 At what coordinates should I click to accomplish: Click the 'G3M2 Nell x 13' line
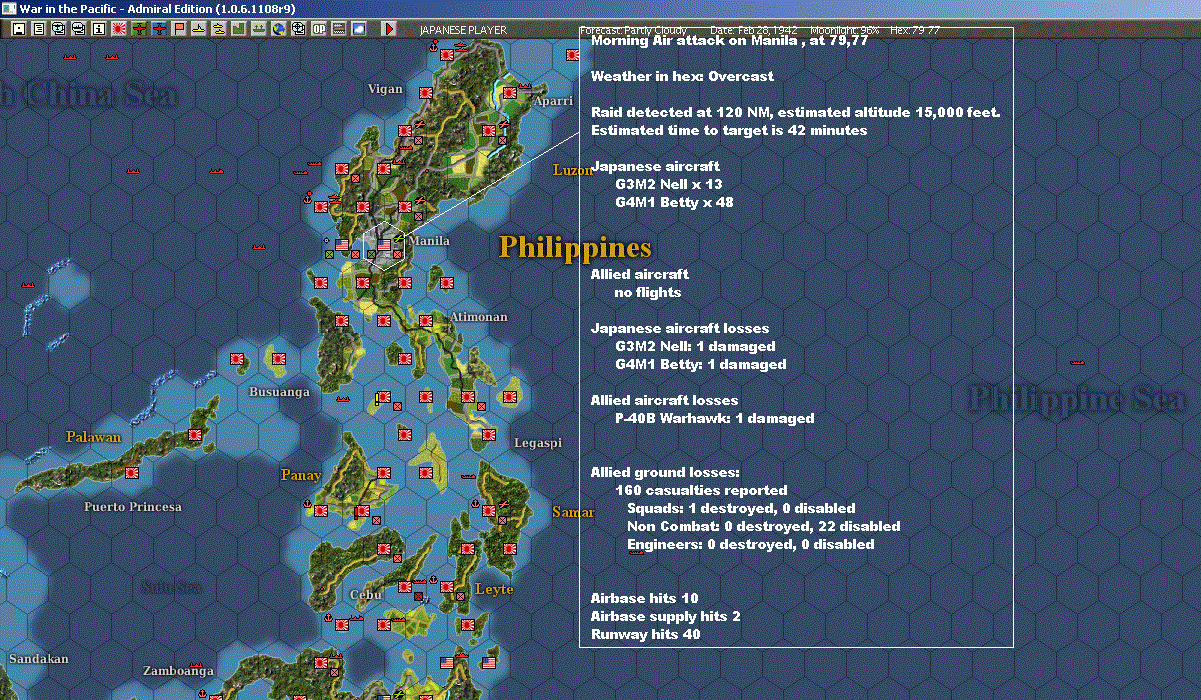[669, 184]
